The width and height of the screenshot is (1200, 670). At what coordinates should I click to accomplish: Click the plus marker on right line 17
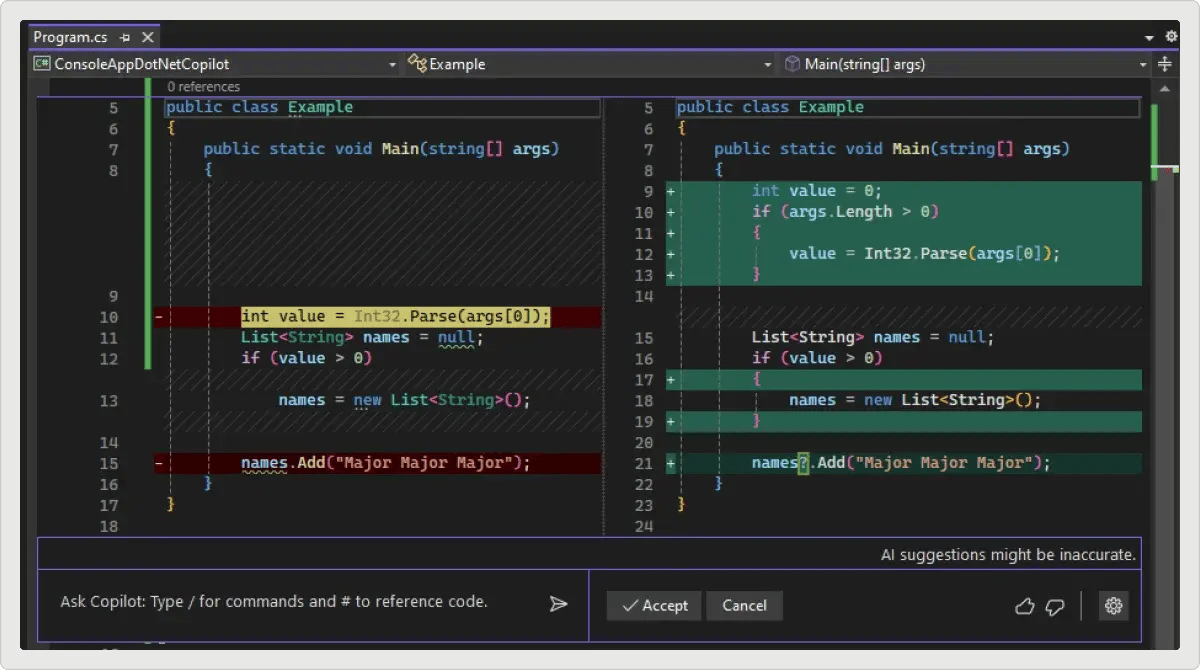click(x=670, y=380)
